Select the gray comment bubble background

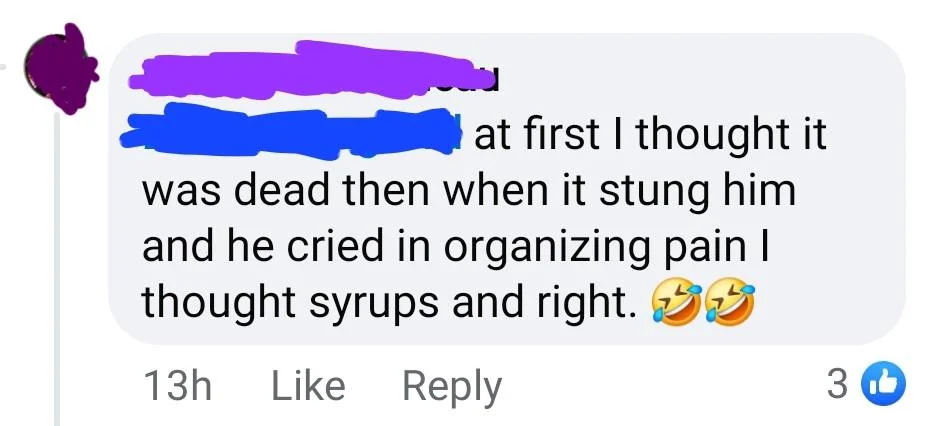(x=506, y=189)
